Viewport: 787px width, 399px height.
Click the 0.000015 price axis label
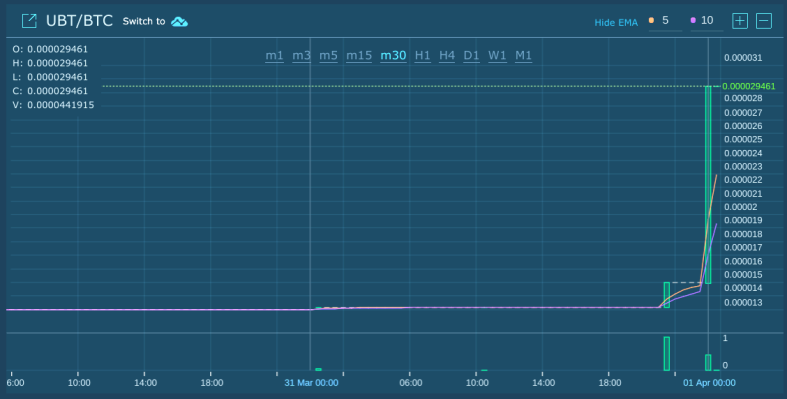743,275
